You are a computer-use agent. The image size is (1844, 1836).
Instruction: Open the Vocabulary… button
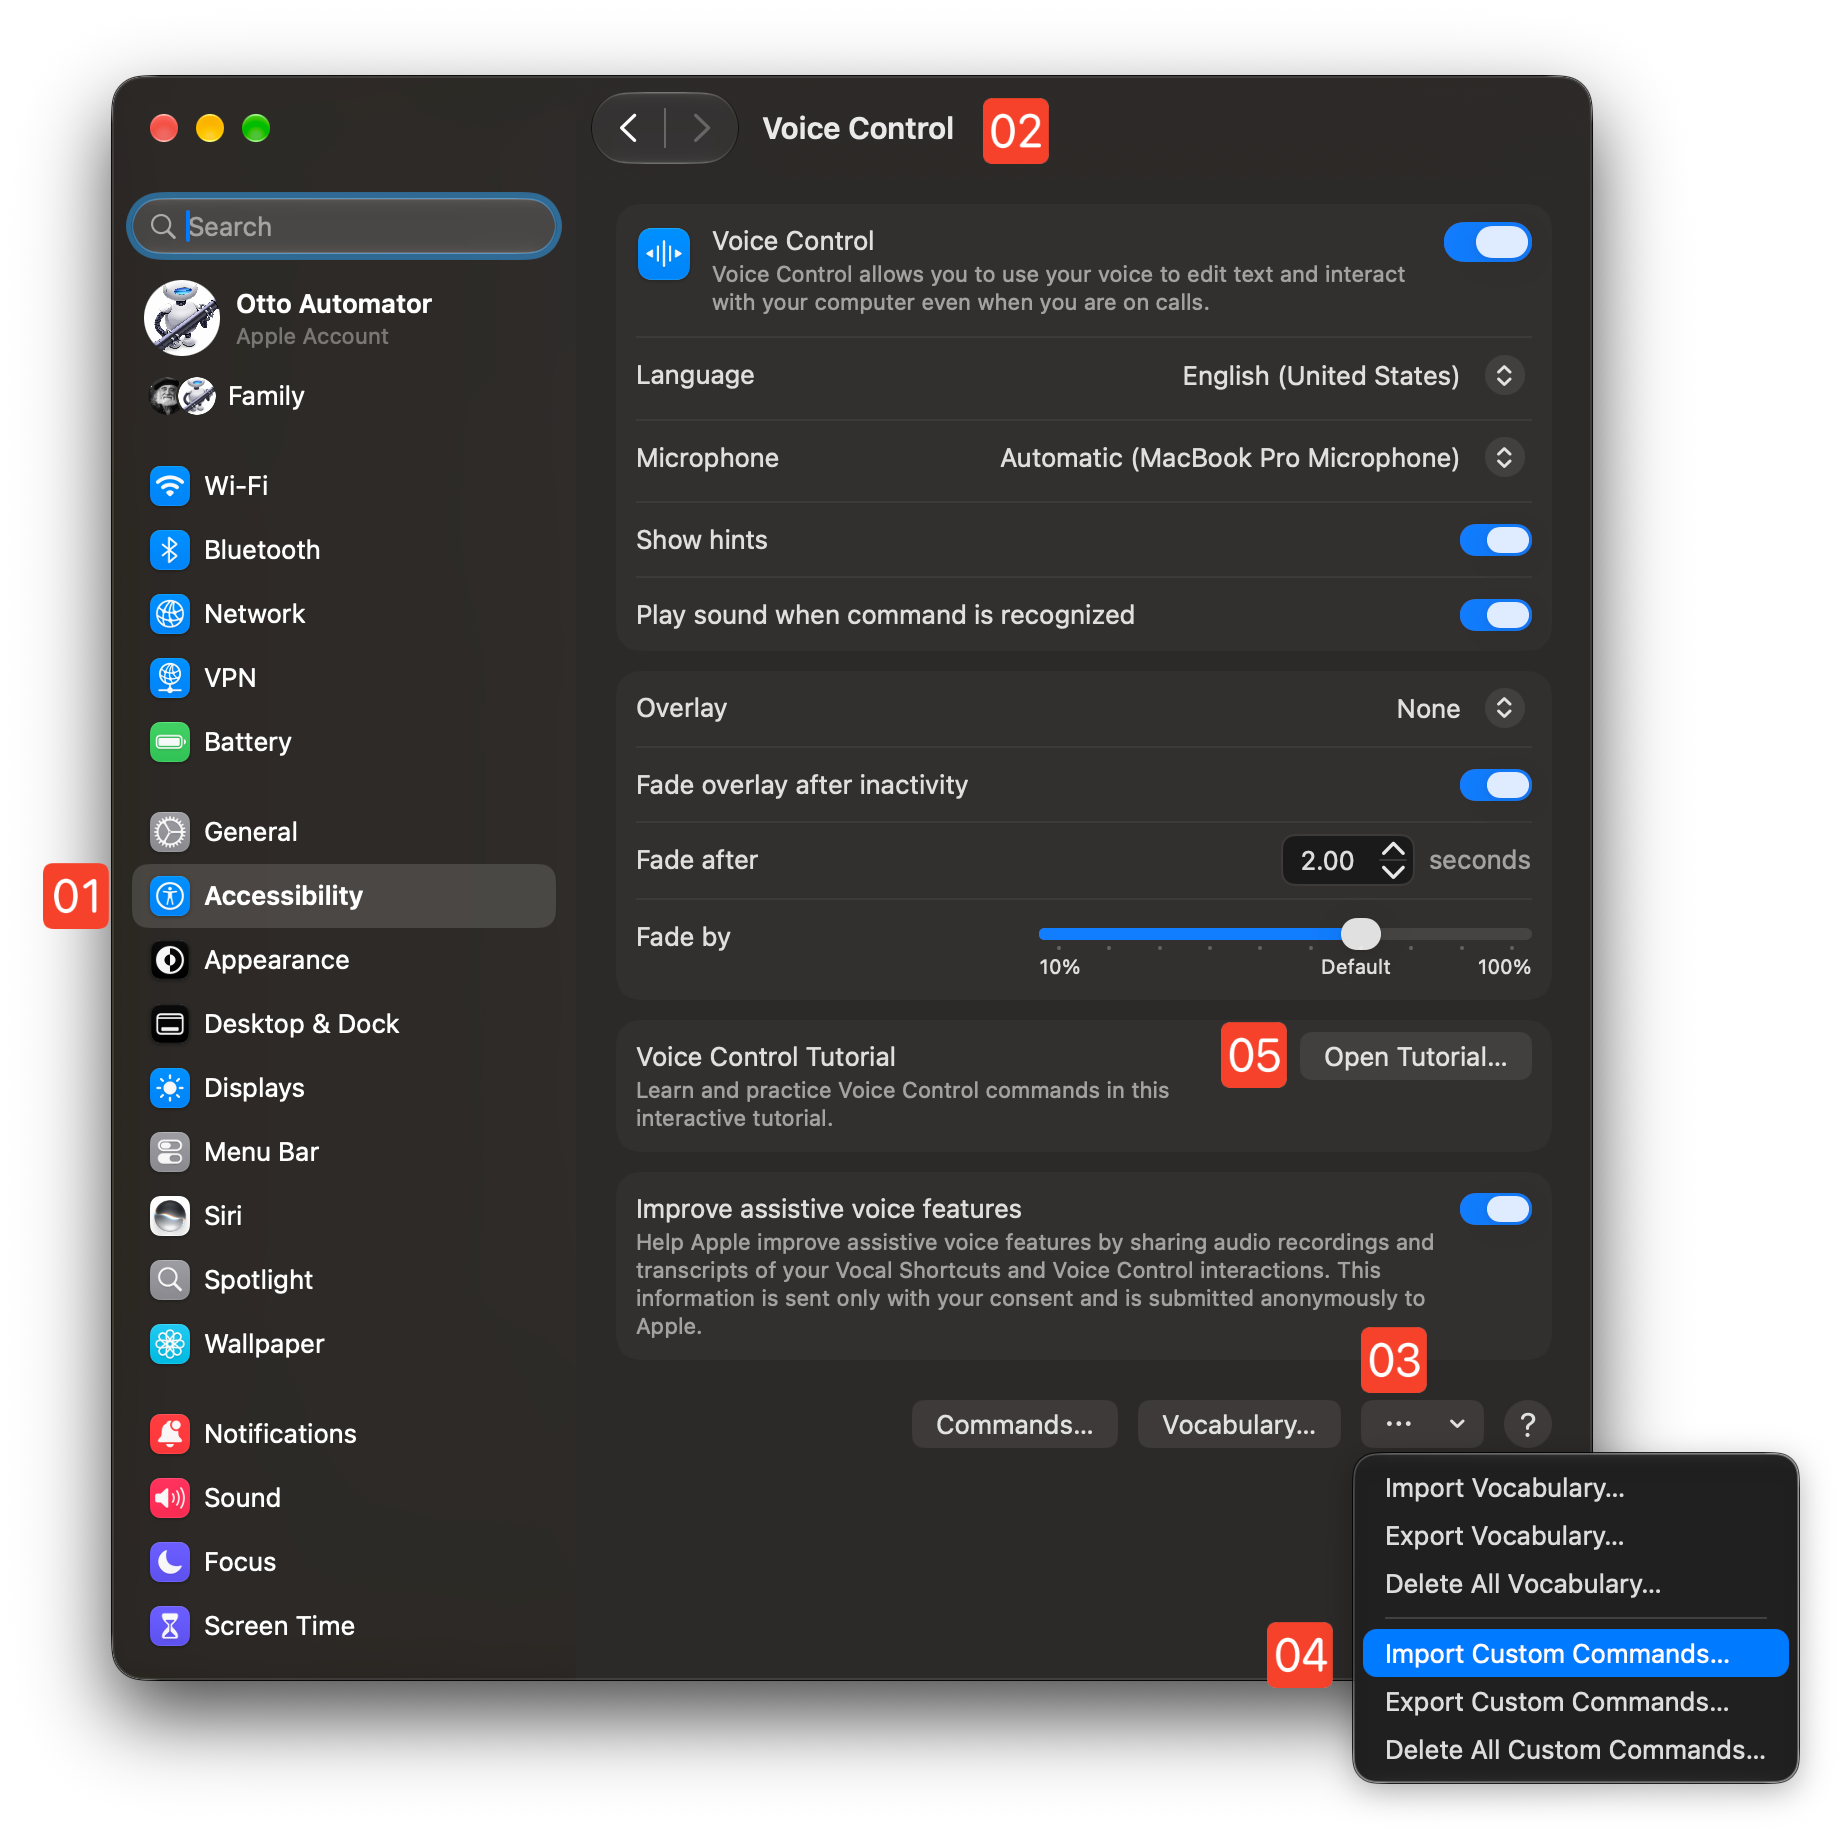[1239, 1424]
